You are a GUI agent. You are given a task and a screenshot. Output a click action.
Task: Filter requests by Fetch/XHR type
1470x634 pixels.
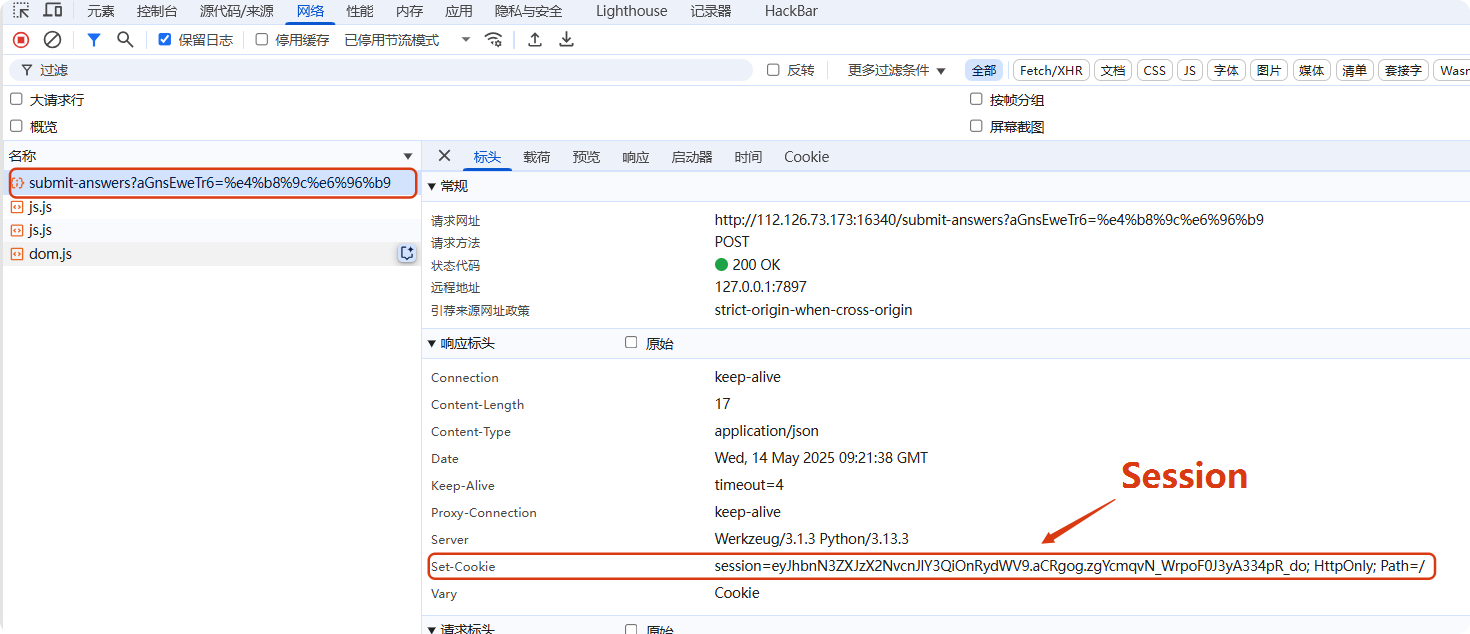pyautogui.click(x=1051, y=70)
